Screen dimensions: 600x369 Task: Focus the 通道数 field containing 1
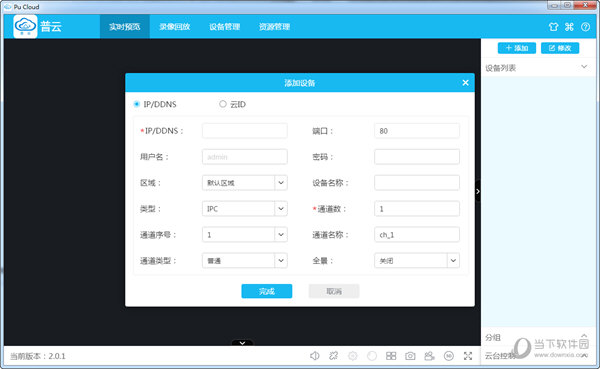coord(417,209)
